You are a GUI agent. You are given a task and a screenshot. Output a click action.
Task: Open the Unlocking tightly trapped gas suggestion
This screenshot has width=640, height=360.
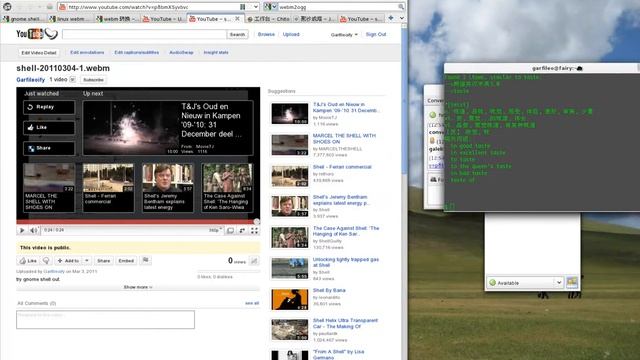click(x=346, y=262)
